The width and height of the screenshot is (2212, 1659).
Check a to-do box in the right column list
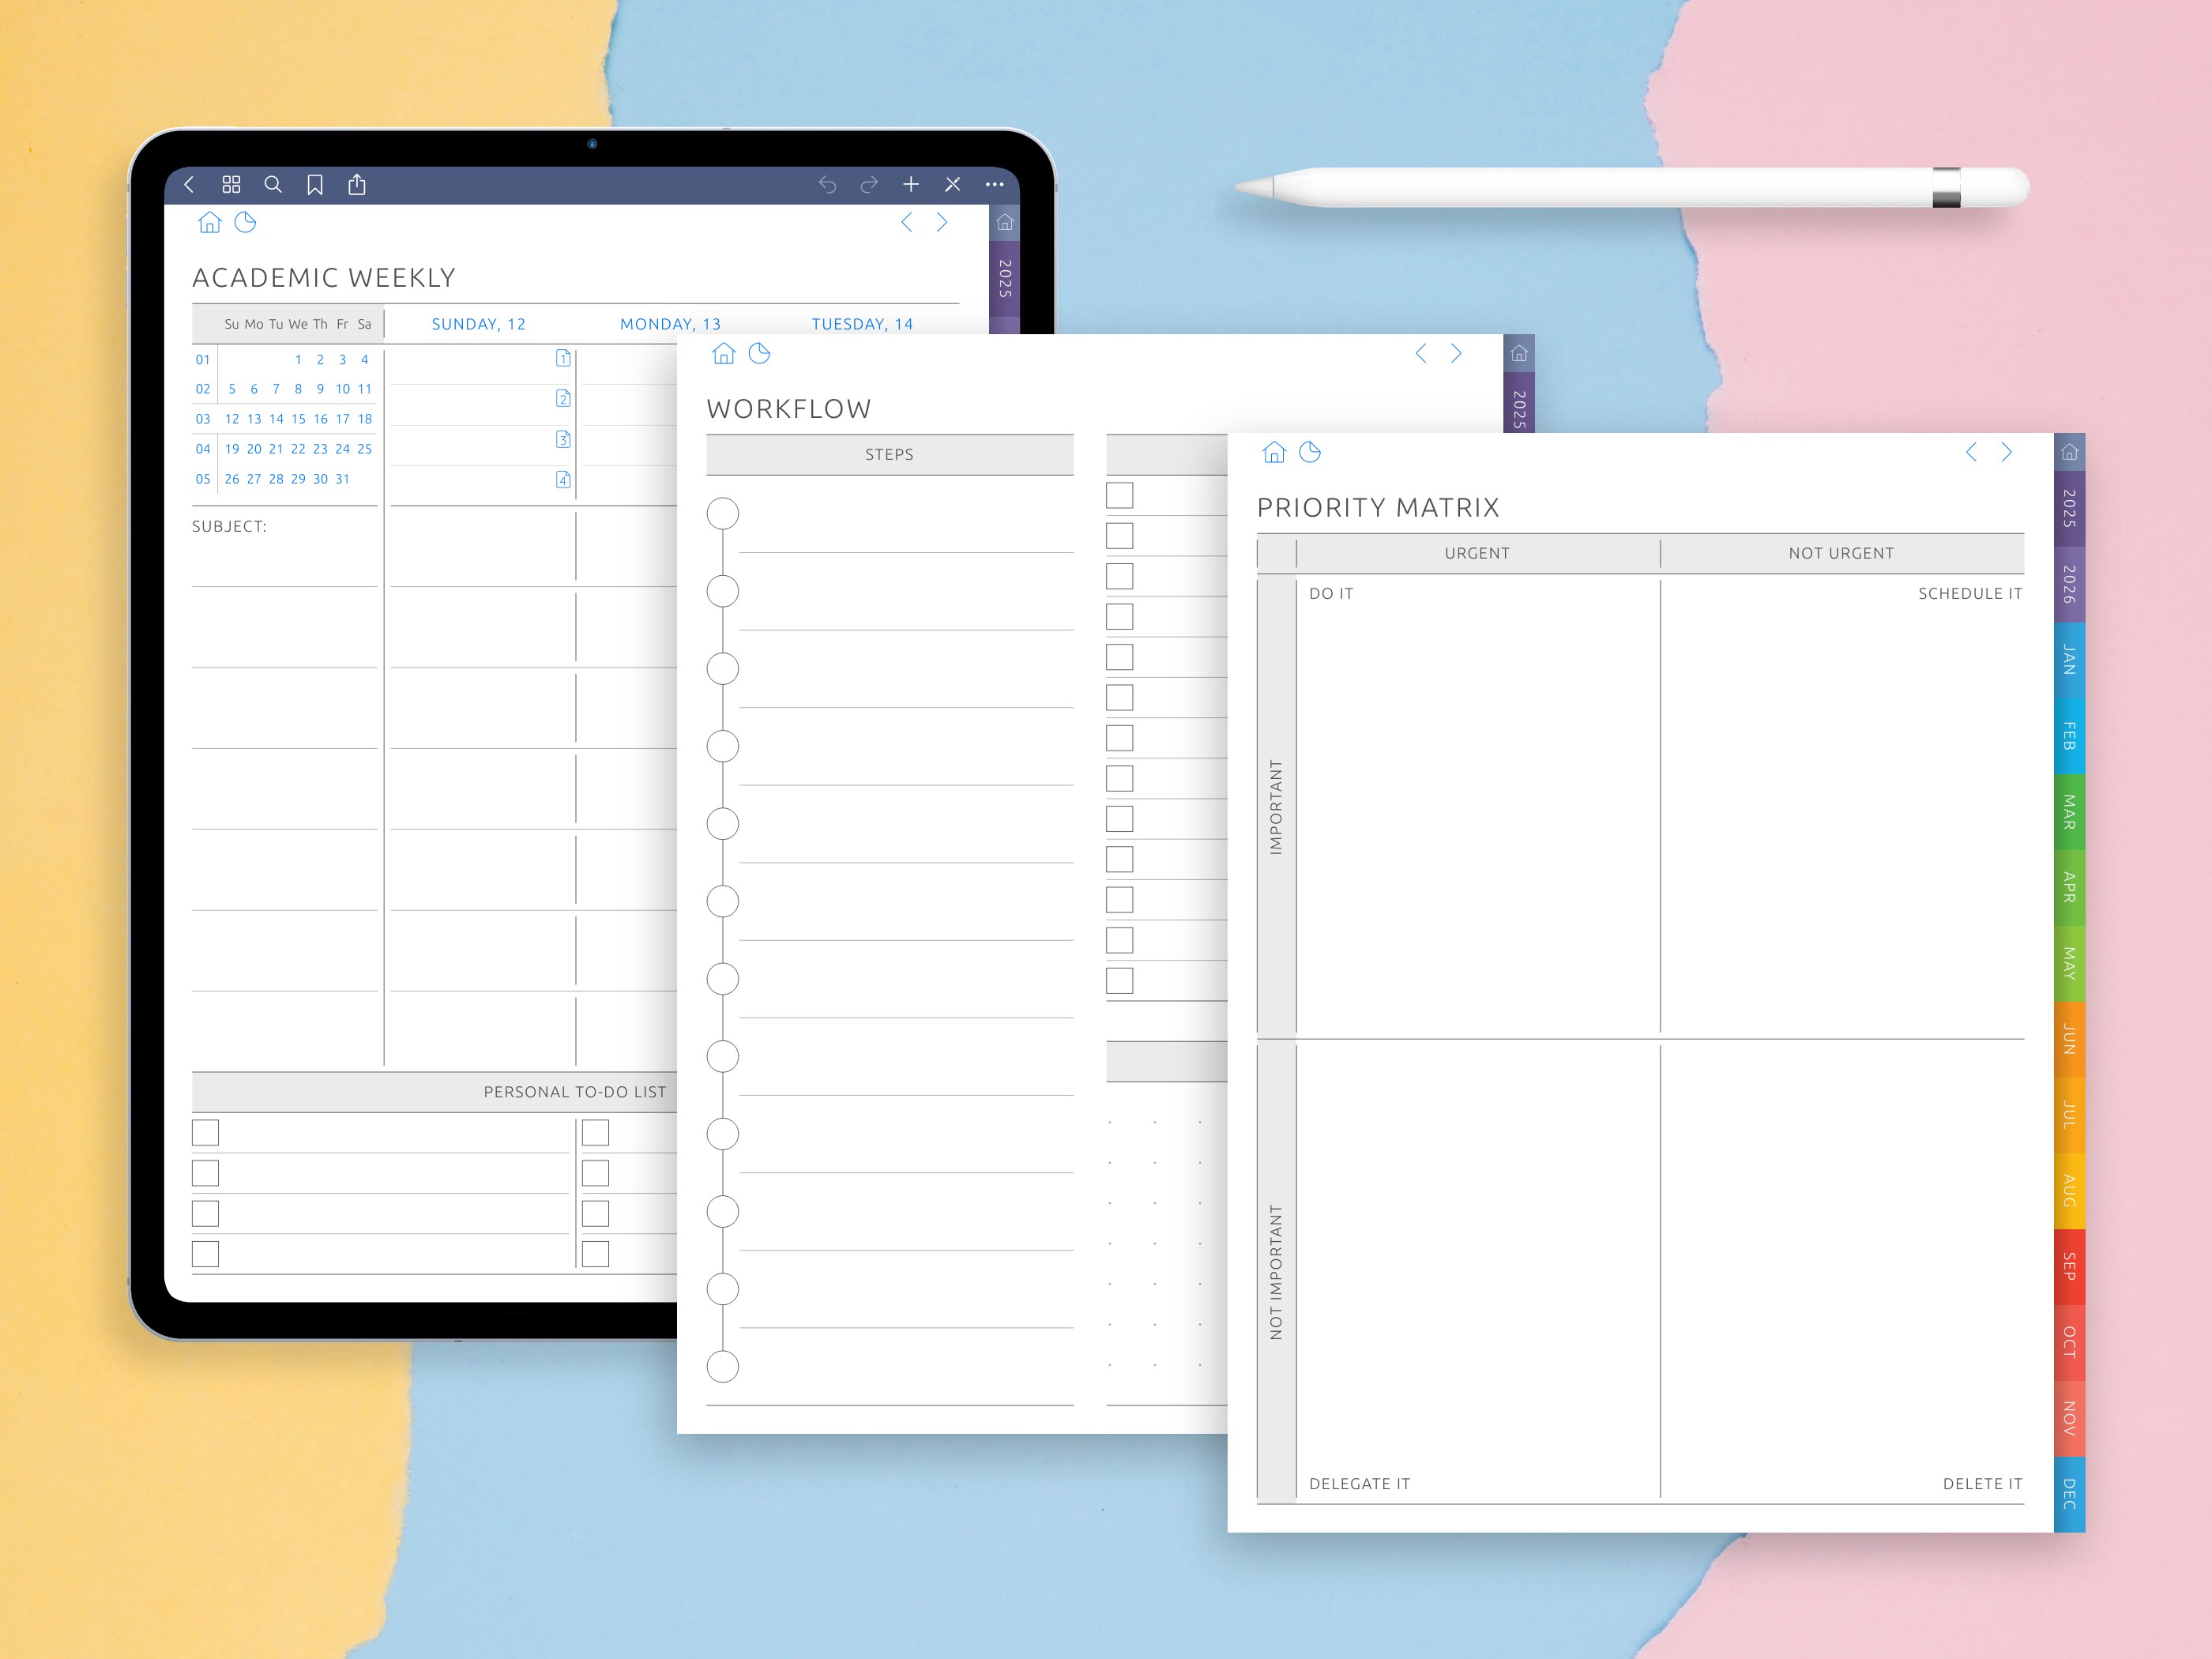click(595, 1133)
